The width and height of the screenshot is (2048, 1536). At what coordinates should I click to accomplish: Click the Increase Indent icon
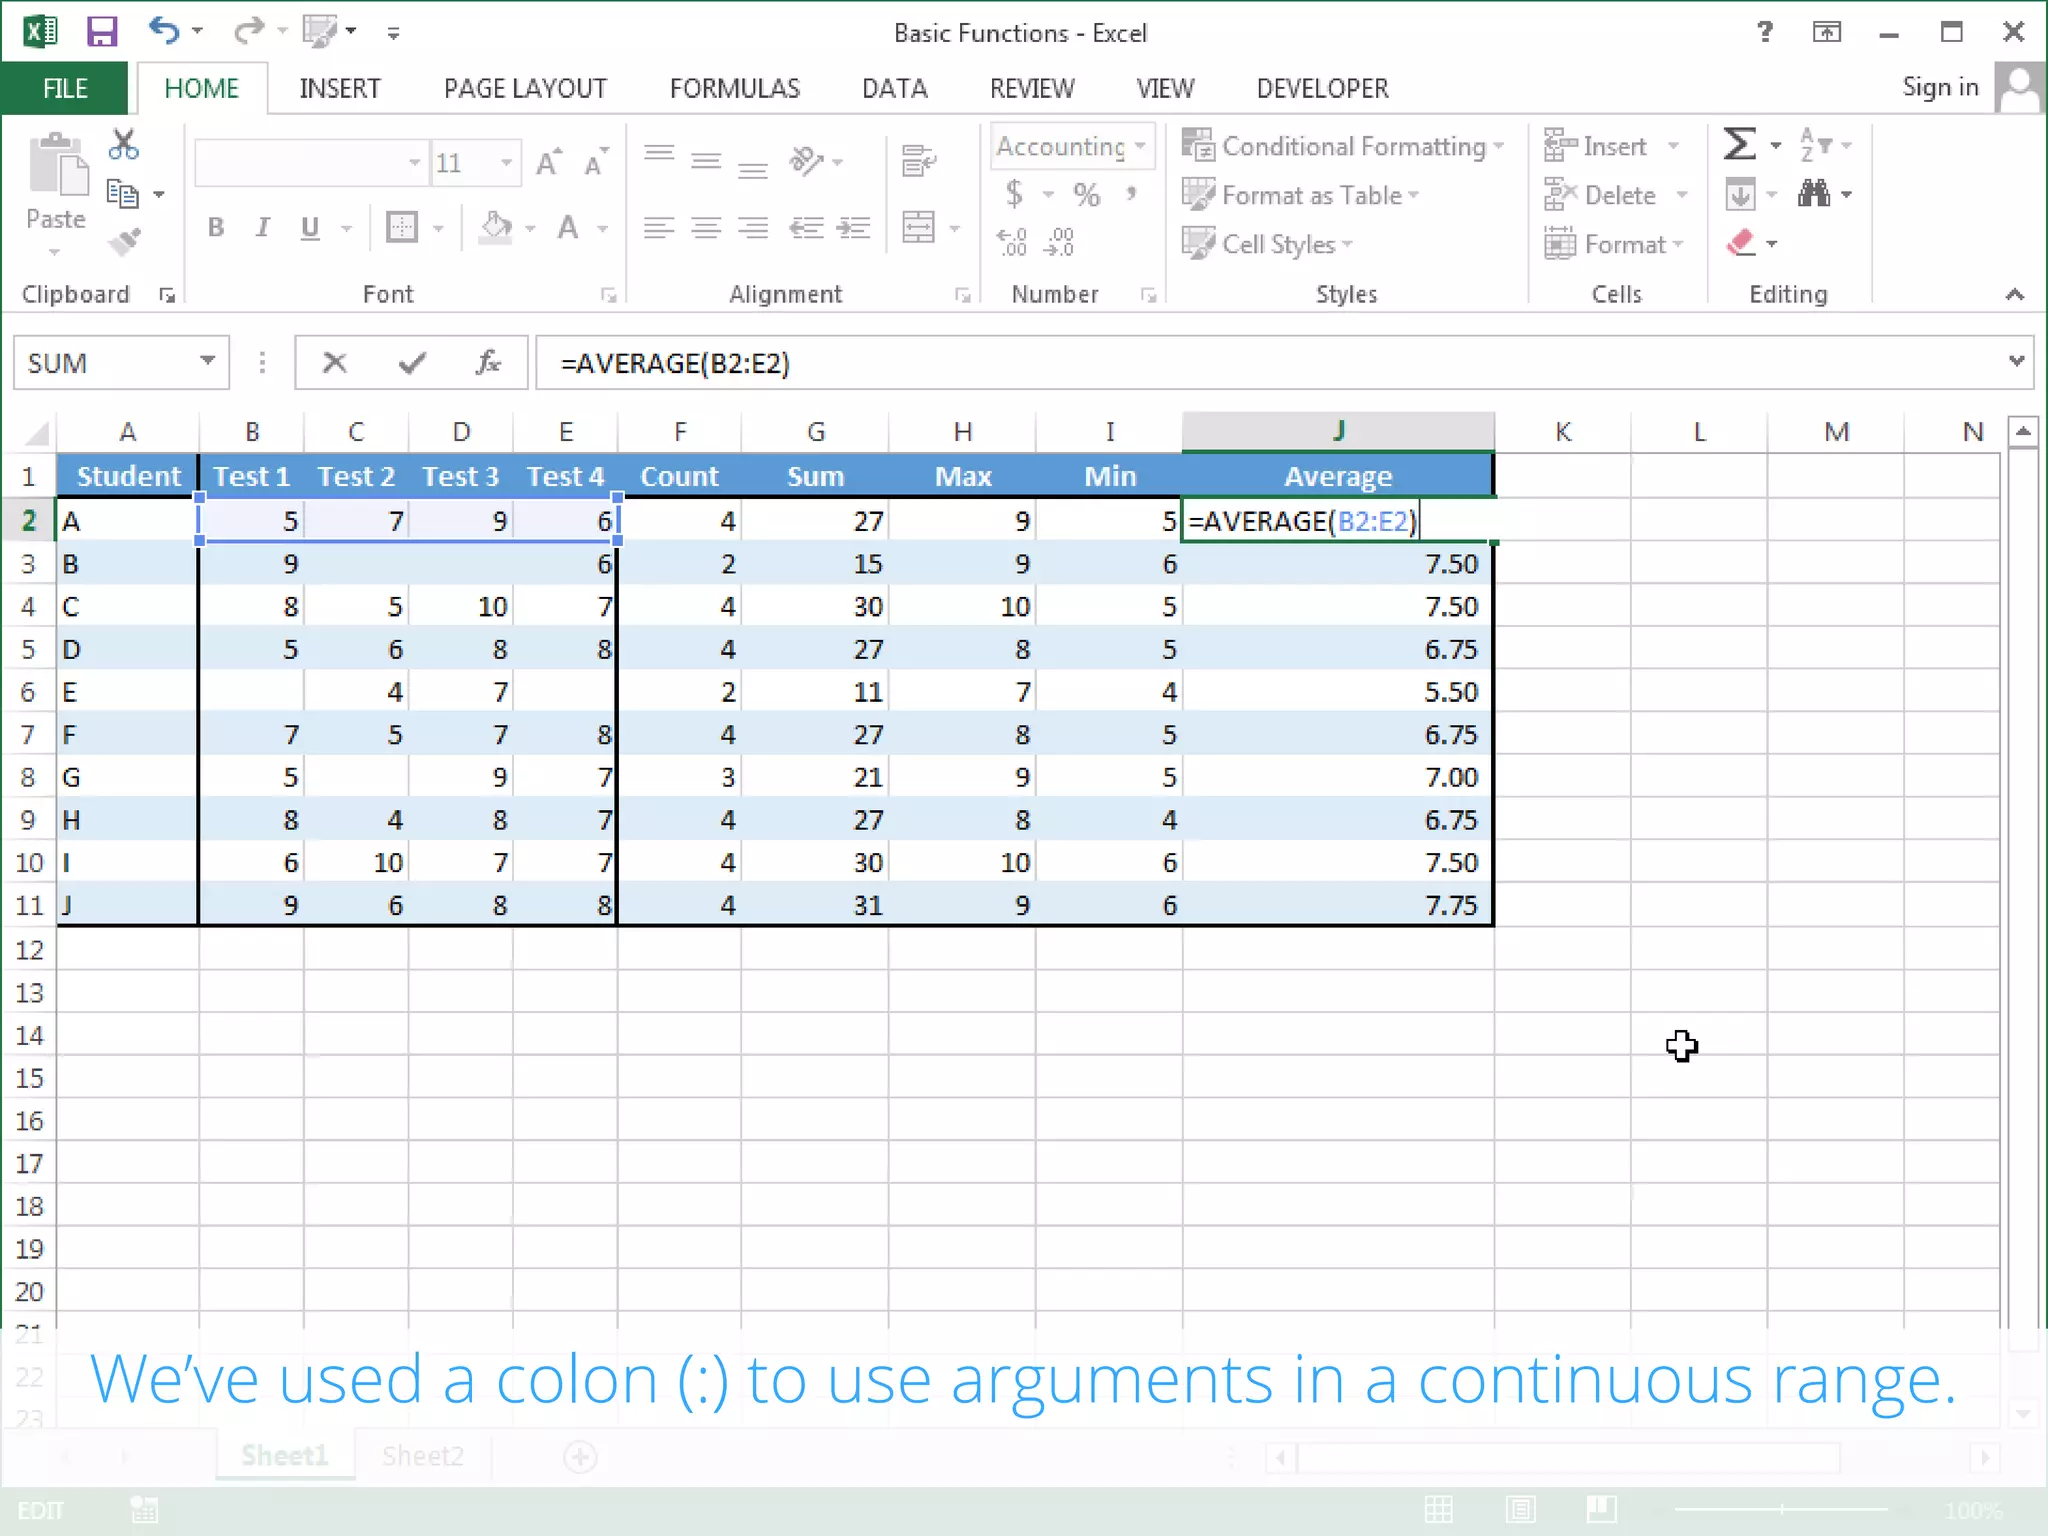tap(853, 228)
